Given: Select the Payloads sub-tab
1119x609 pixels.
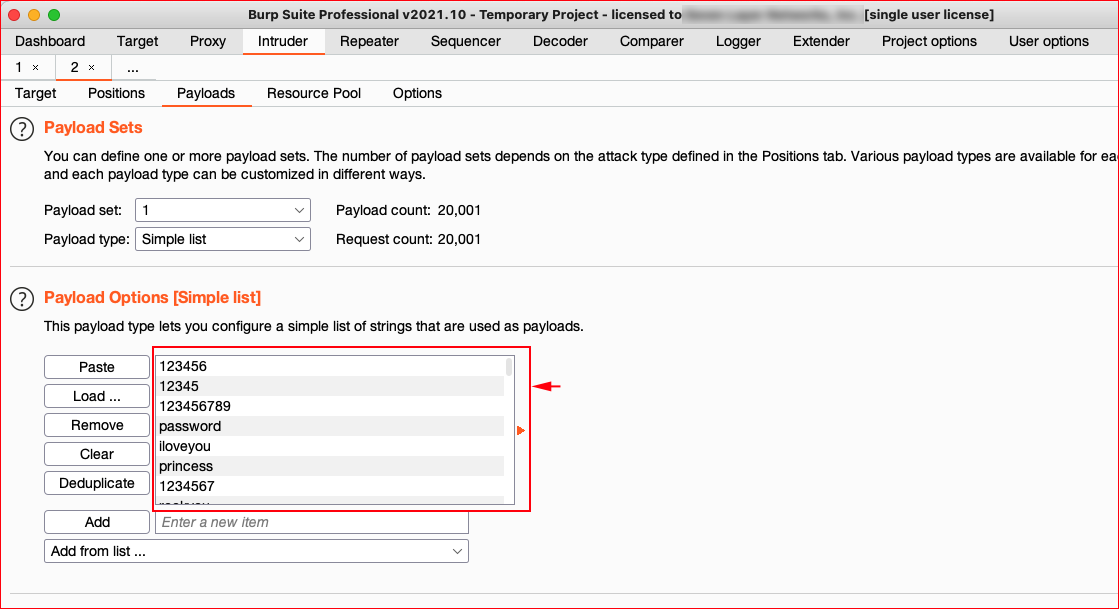Looking at the screenshot, I should coord(206,94).
